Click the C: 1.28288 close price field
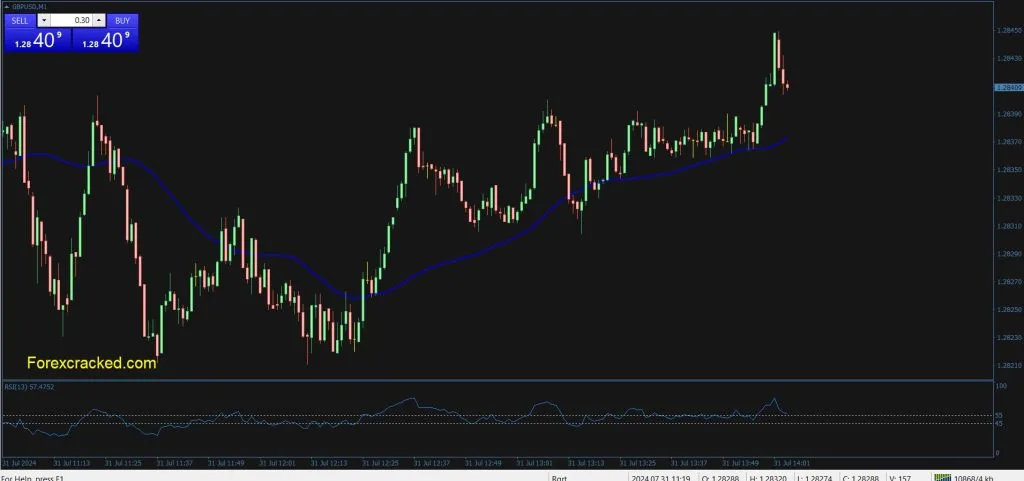Image resolution: width=1024 pixels, height=481 pixels. coord(863,477)
